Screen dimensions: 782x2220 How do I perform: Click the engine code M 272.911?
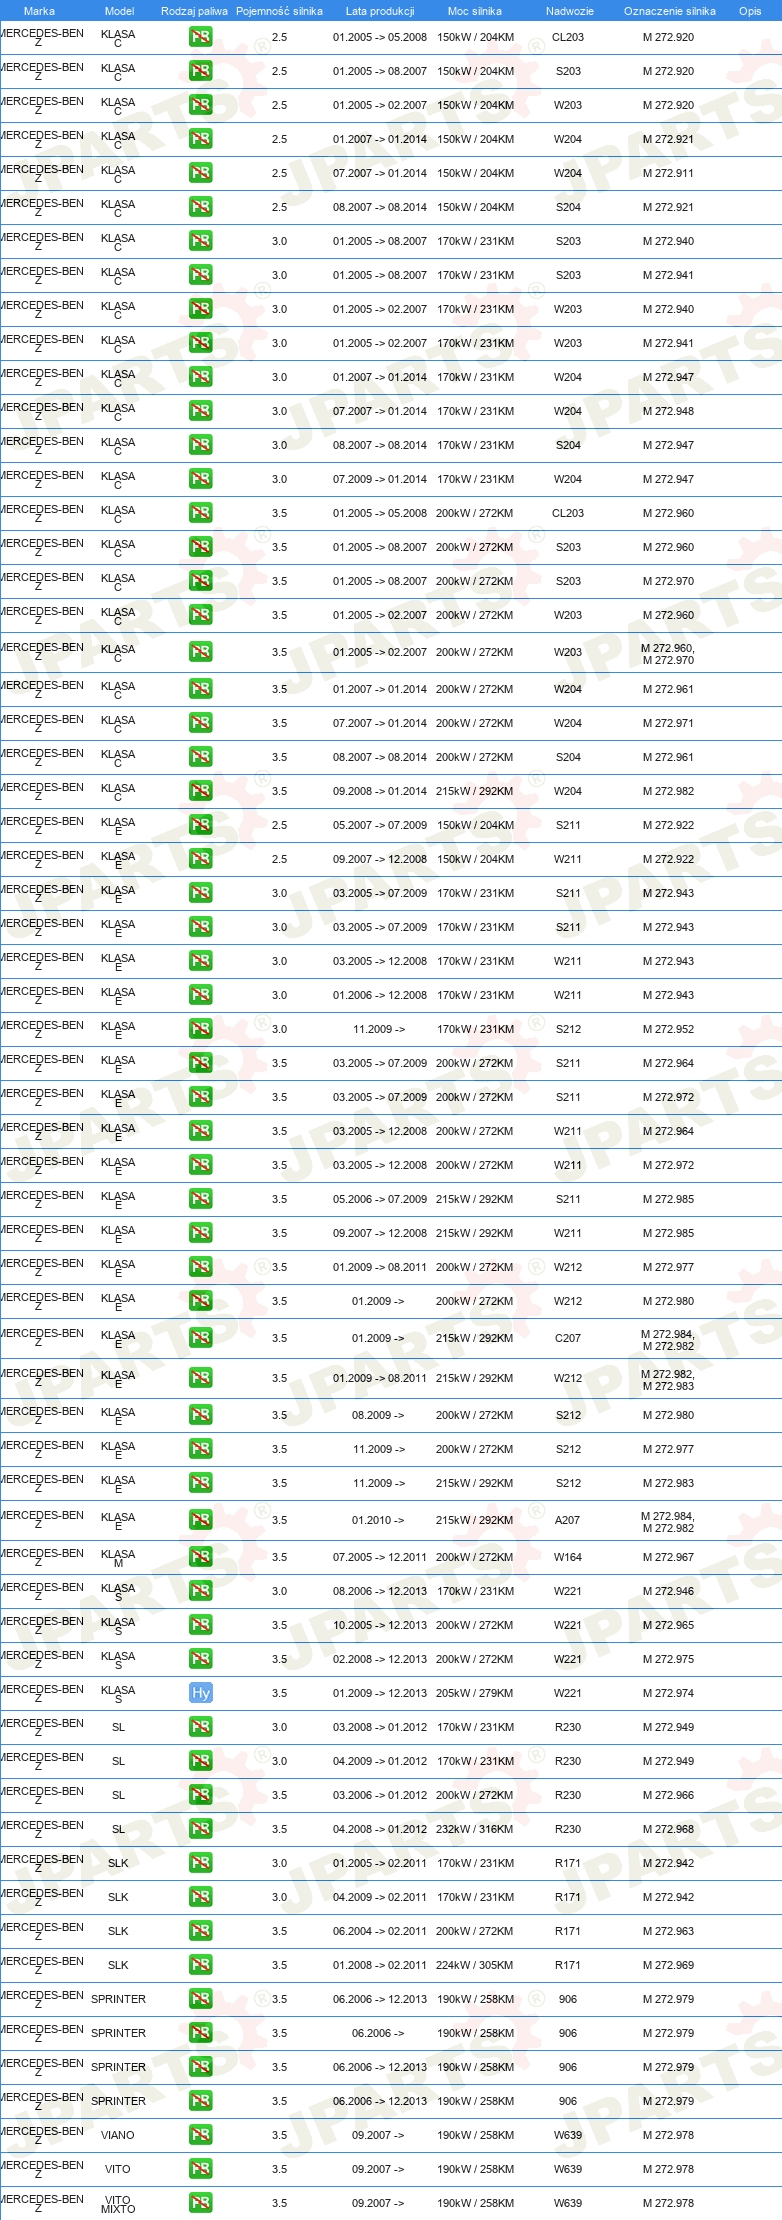click(x=668, y=173)
